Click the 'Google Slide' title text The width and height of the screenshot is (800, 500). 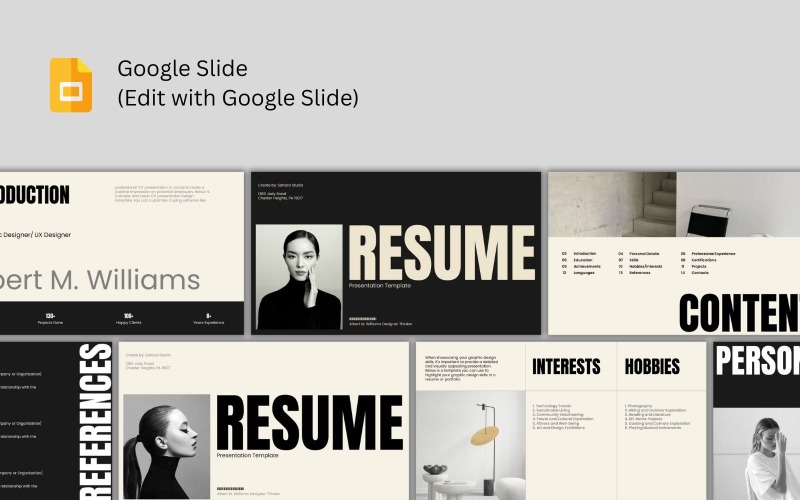pos(182,69)
